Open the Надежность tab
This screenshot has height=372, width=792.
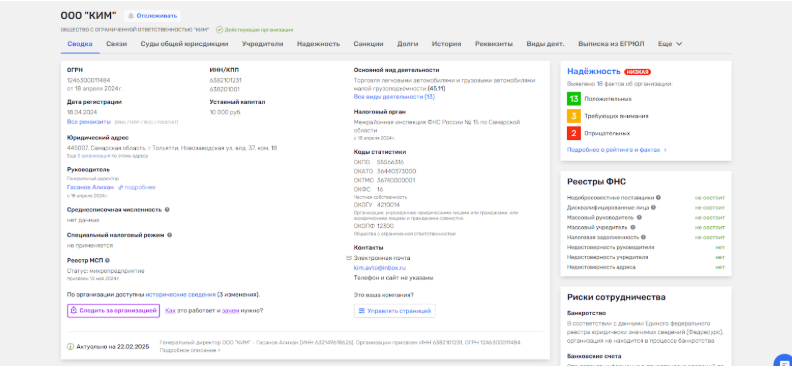pos(318,44)
